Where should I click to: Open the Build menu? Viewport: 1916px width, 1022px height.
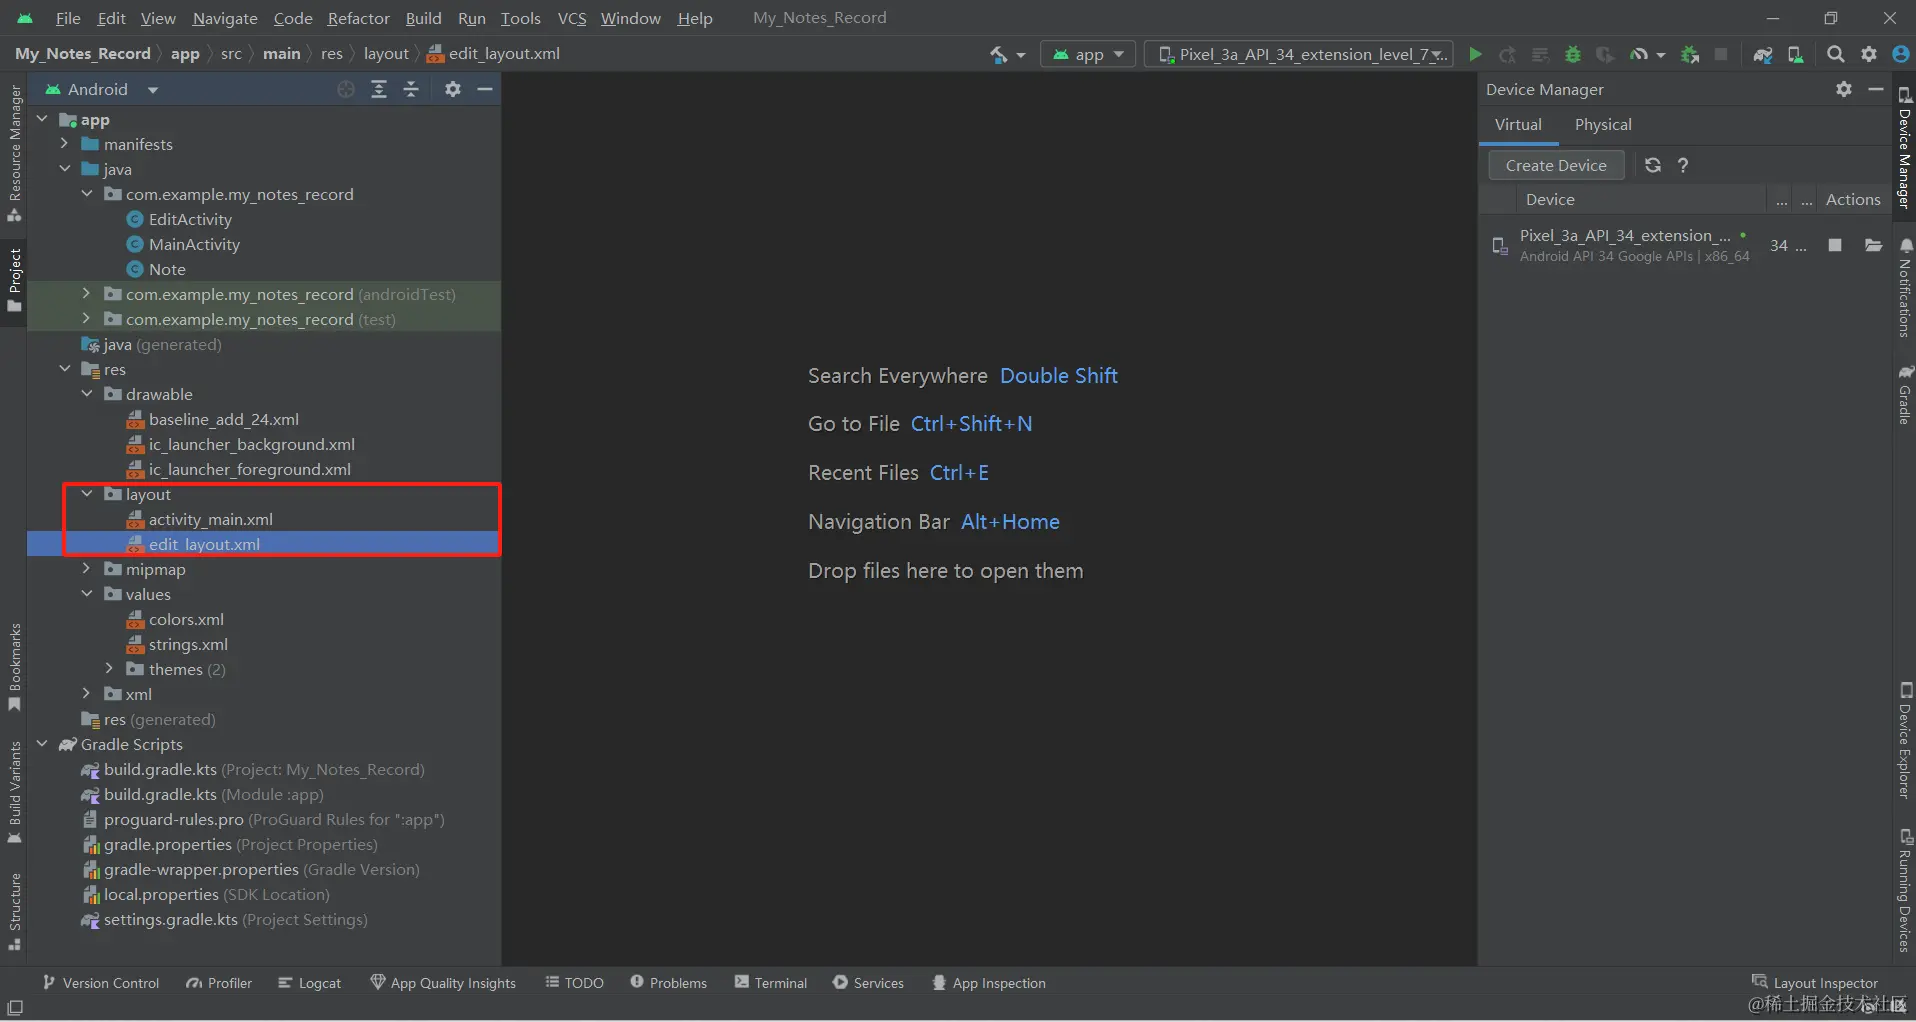423,18
